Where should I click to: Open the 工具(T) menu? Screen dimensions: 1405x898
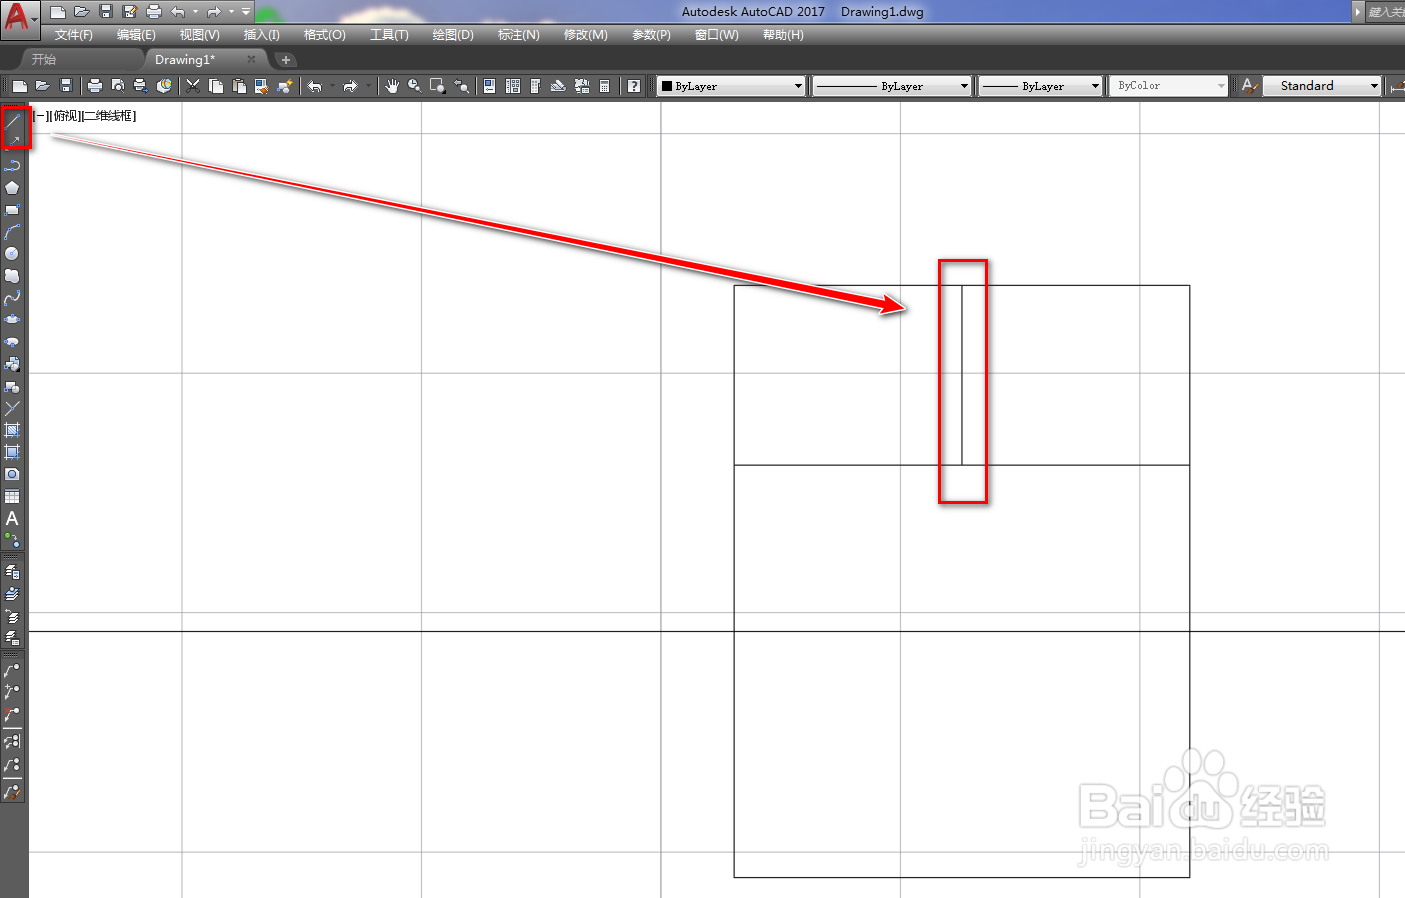(x=389, y=35)
